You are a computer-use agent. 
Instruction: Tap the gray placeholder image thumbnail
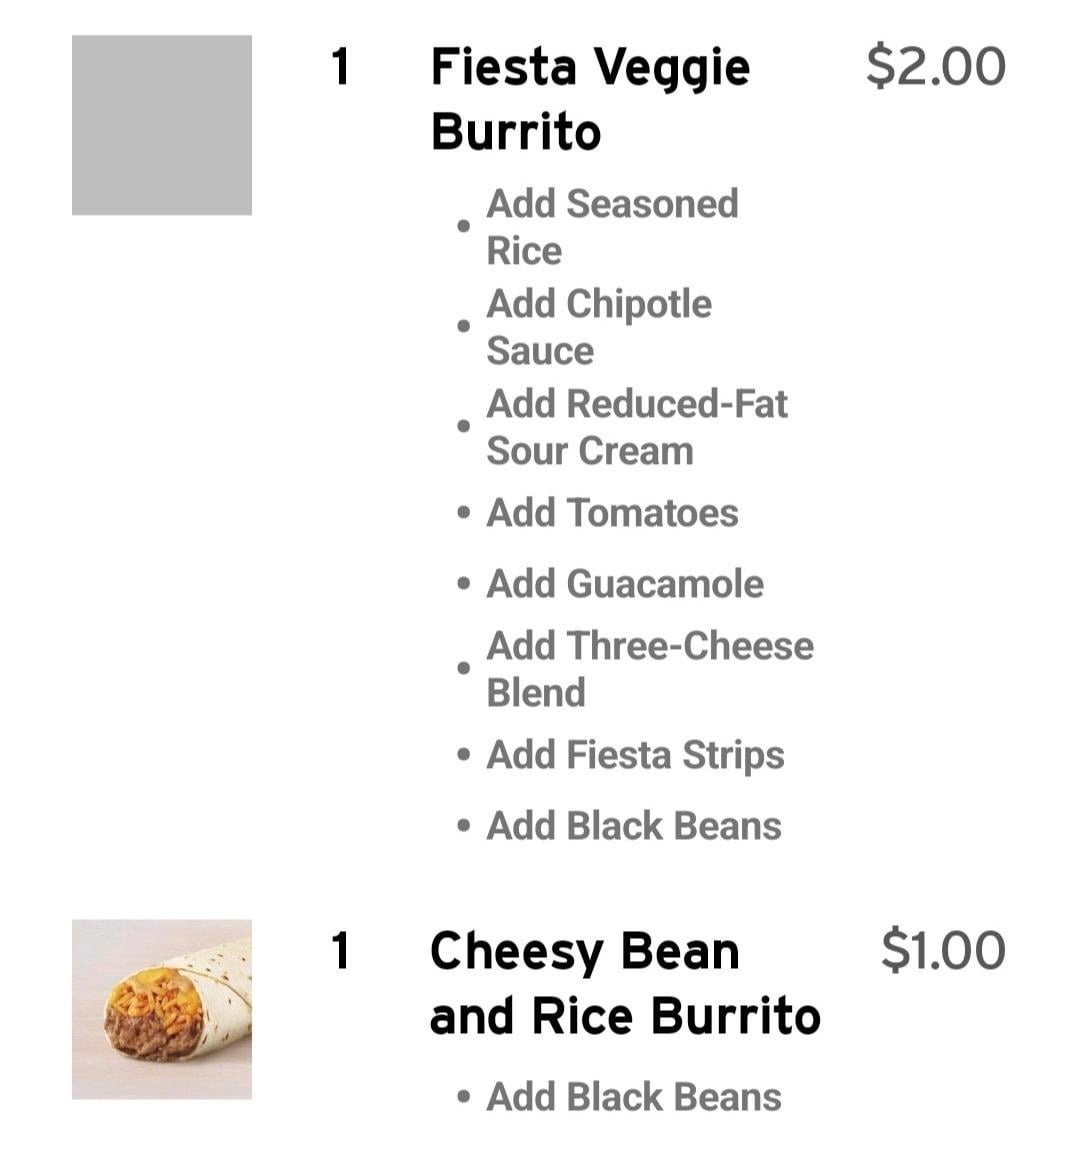coord(162,125)
